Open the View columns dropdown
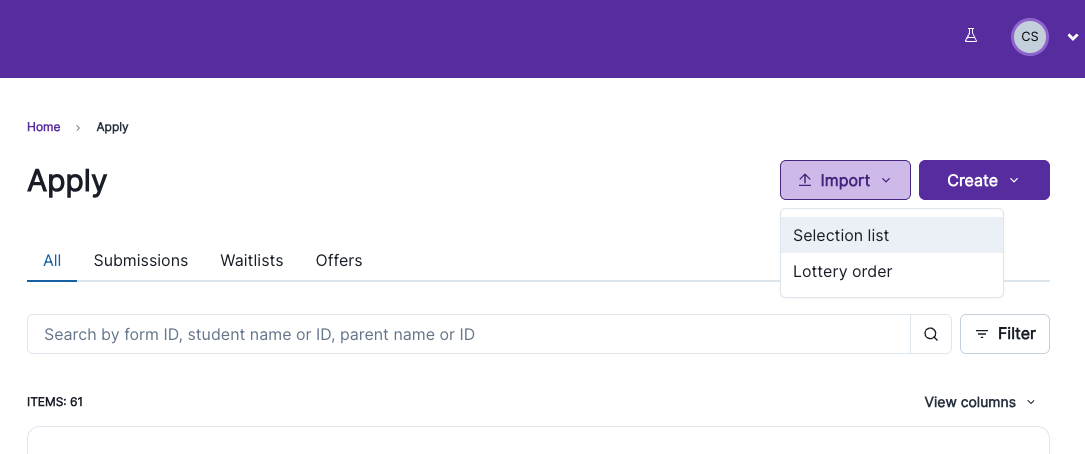 (979, 402)
